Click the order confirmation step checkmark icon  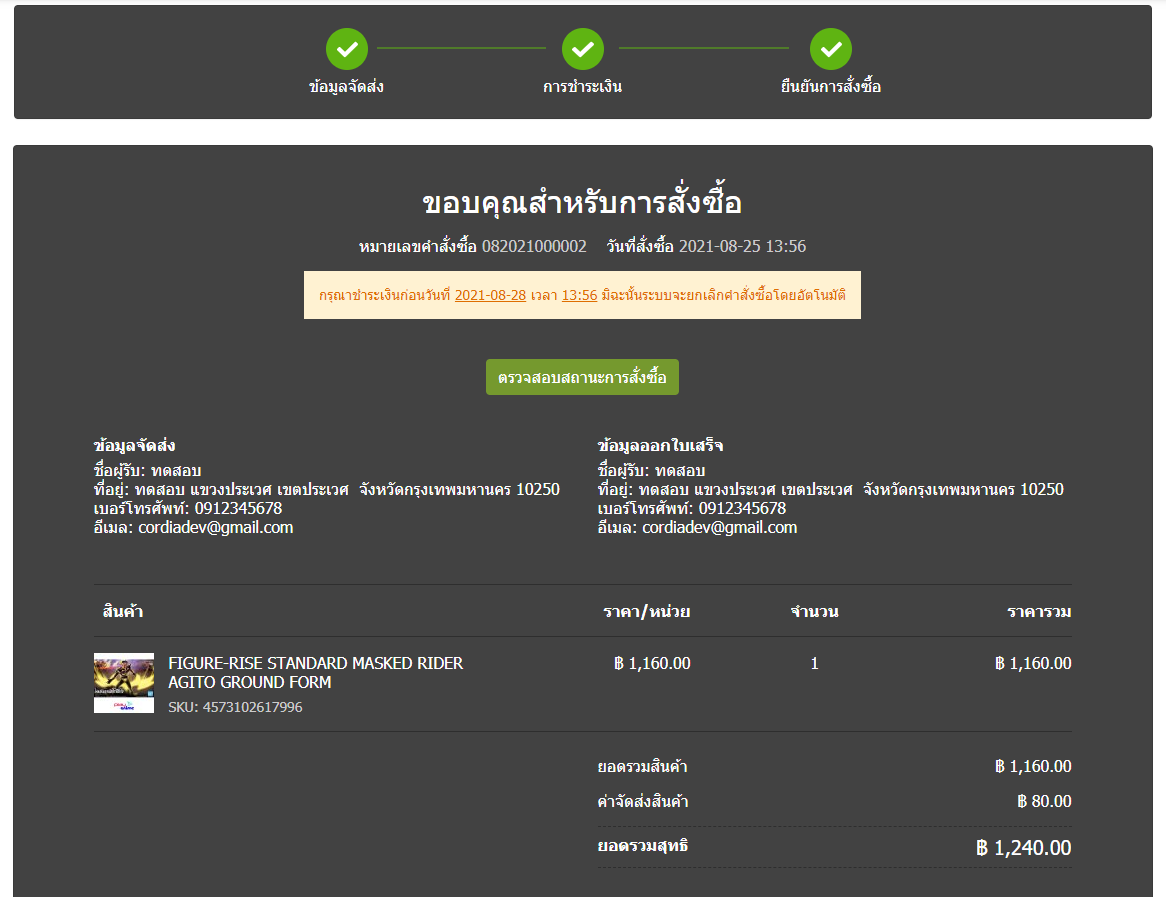pyautogui.click(x=831, y=48)
